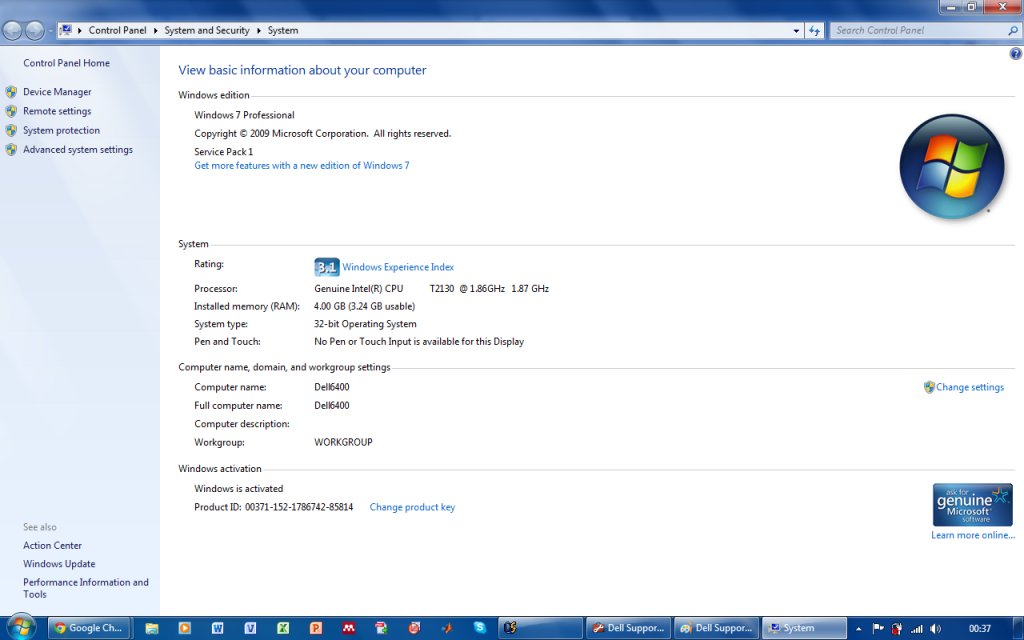Launch Windows Media Player taskbar icon
The image size is (1024, 640).
[184, 628]
